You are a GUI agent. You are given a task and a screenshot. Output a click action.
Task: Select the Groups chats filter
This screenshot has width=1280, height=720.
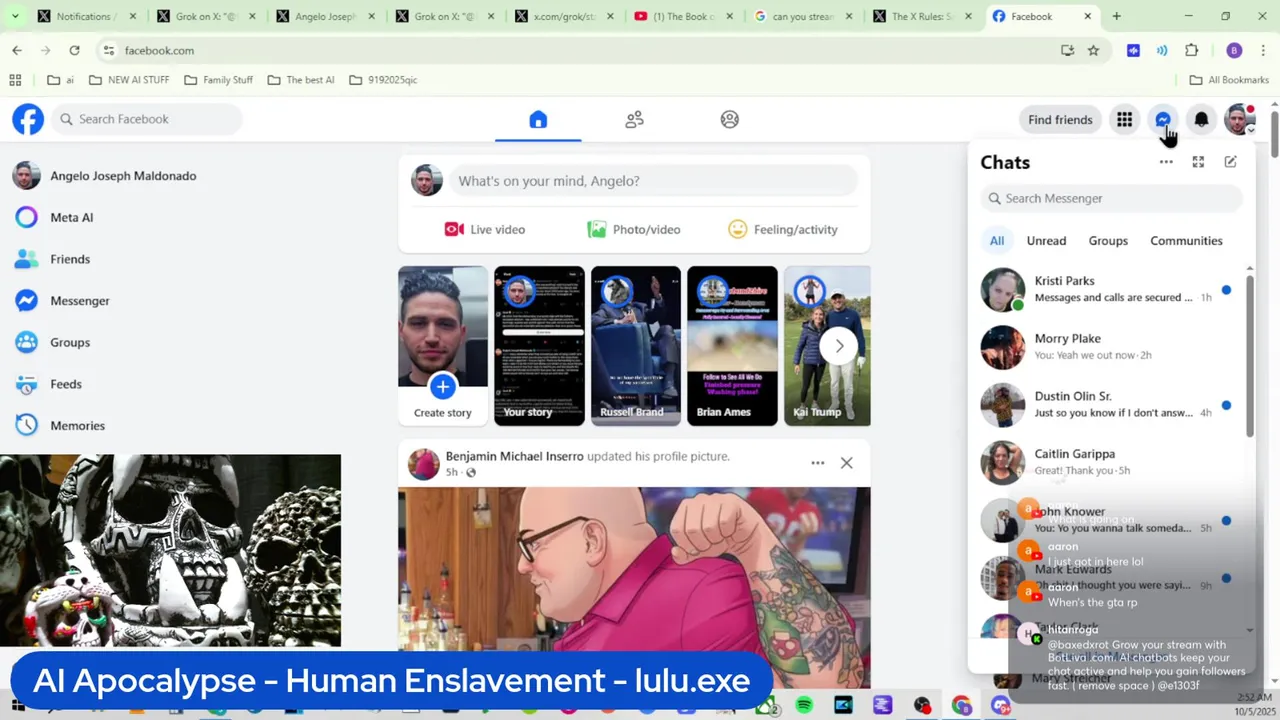coord(1108,241)
